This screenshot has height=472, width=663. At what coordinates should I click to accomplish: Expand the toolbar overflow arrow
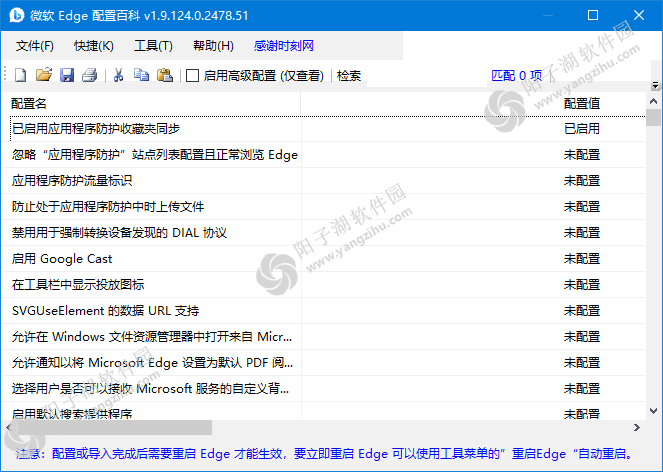[x=655, y=85]
